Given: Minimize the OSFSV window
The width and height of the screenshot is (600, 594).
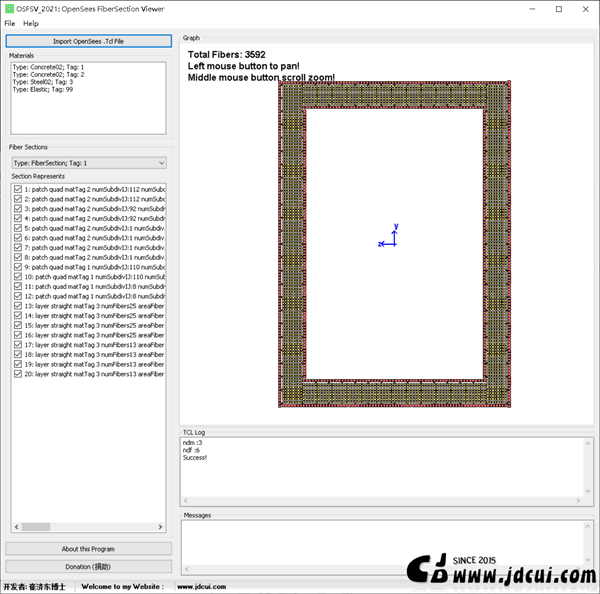Looking at the screenshot, I should click(532, 9).
